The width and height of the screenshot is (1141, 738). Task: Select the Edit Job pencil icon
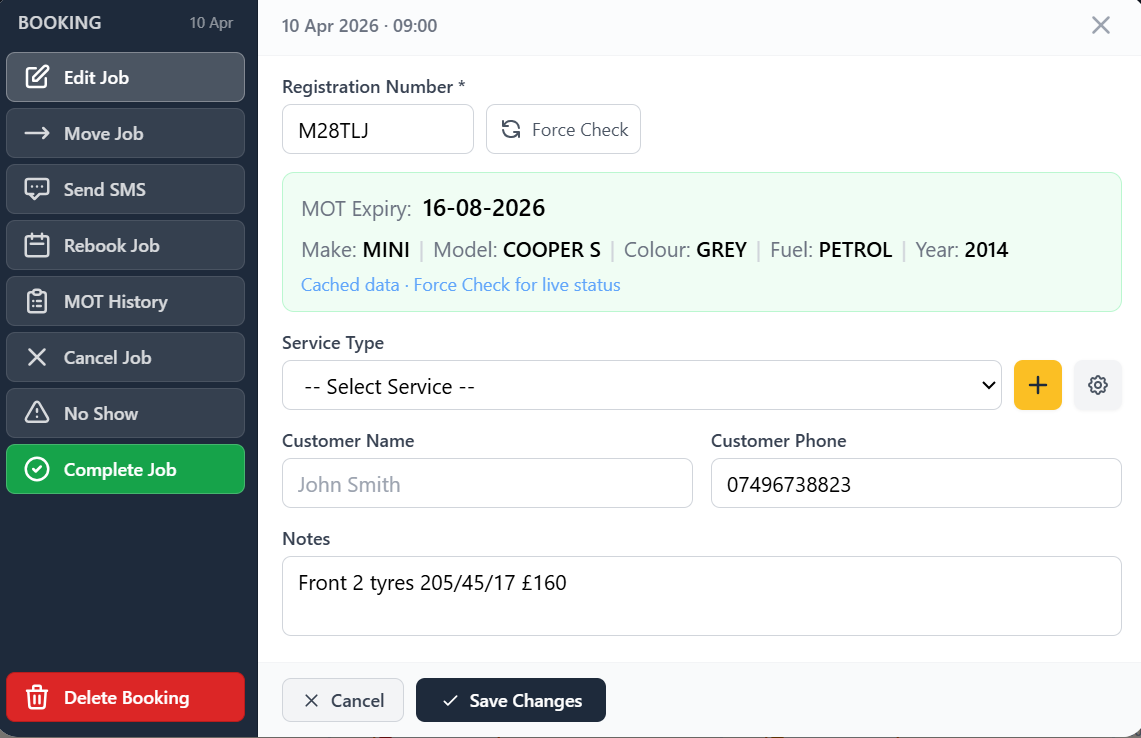tap(41, 77)
